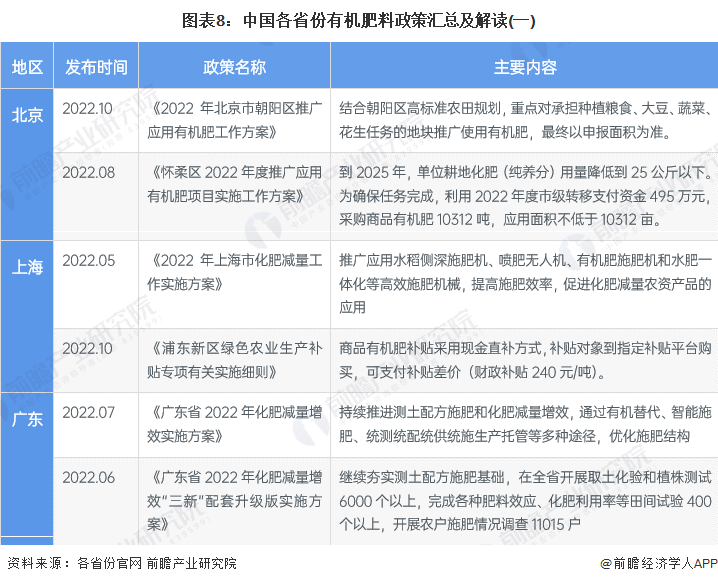Click the 主要内容 column header
This screenshot has width=718, height=584.
click(x=525, y=67)
